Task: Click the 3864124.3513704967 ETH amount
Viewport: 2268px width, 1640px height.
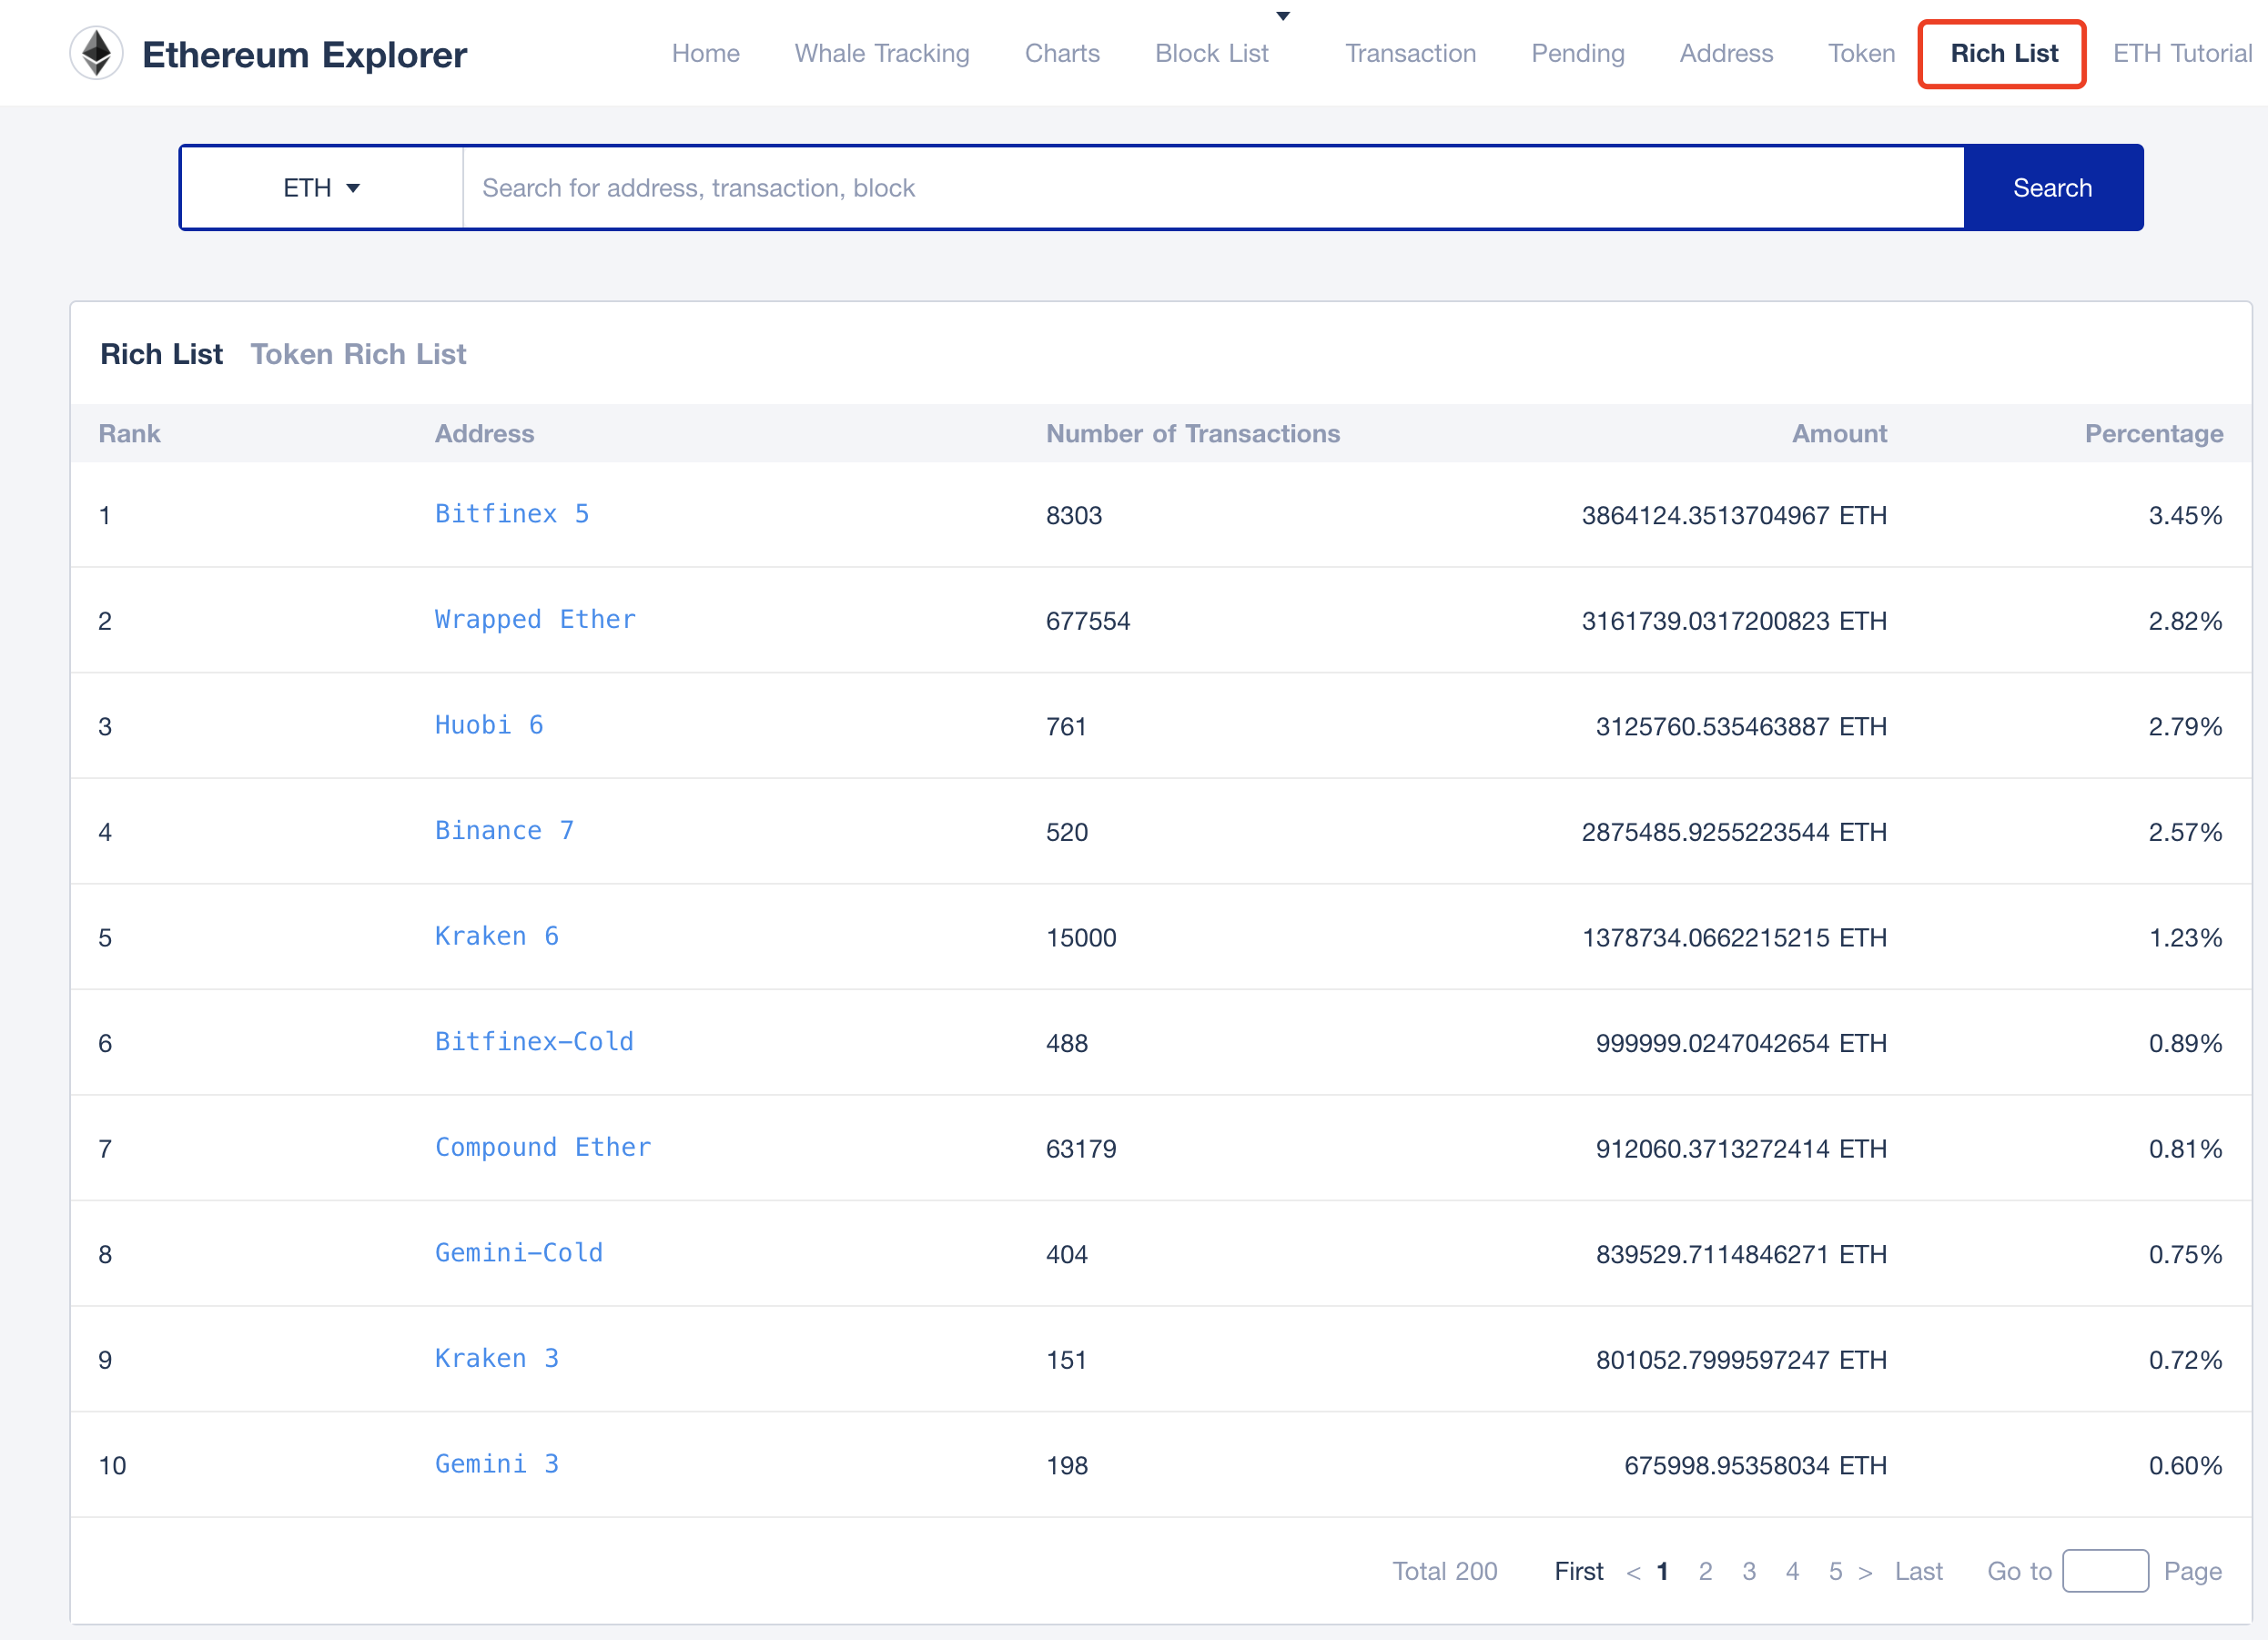Action: pos(1734,515)
